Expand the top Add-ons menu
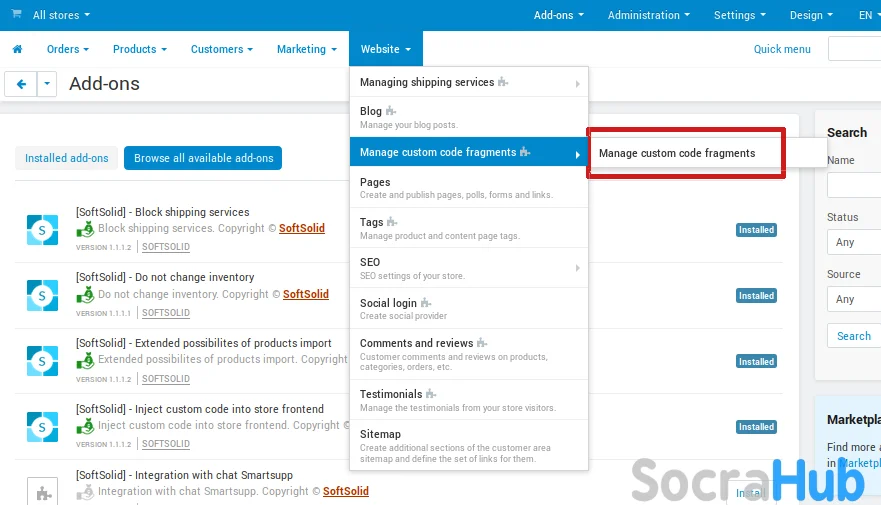 558,15
